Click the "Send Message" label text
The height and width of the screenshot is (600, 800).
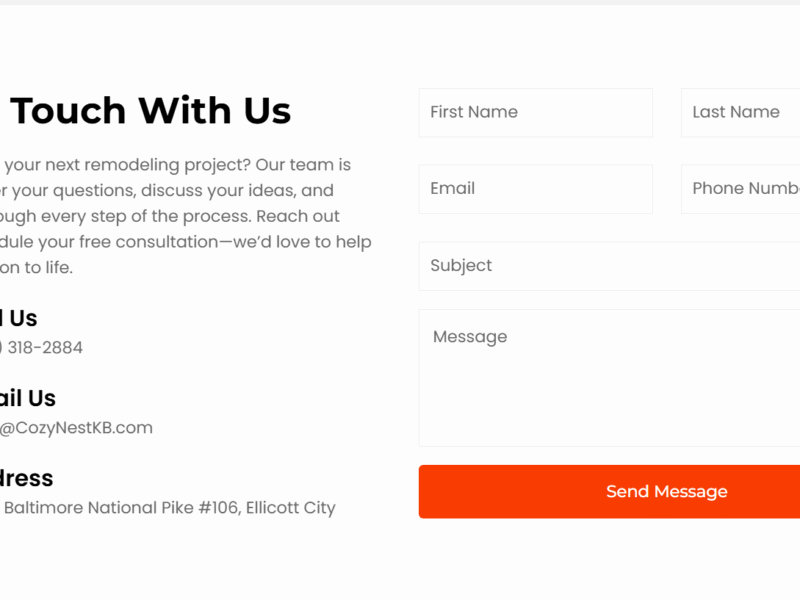(667, 492)
